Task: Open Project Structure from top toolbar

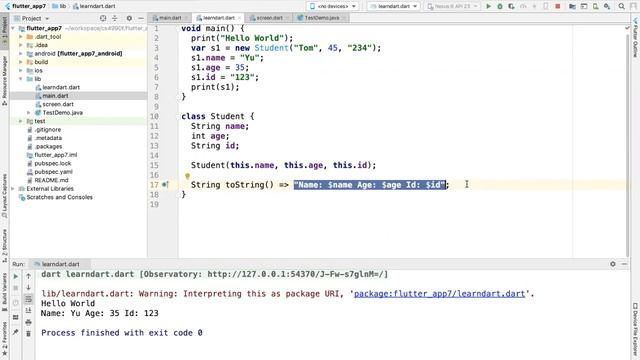Action: click(572, 6)
